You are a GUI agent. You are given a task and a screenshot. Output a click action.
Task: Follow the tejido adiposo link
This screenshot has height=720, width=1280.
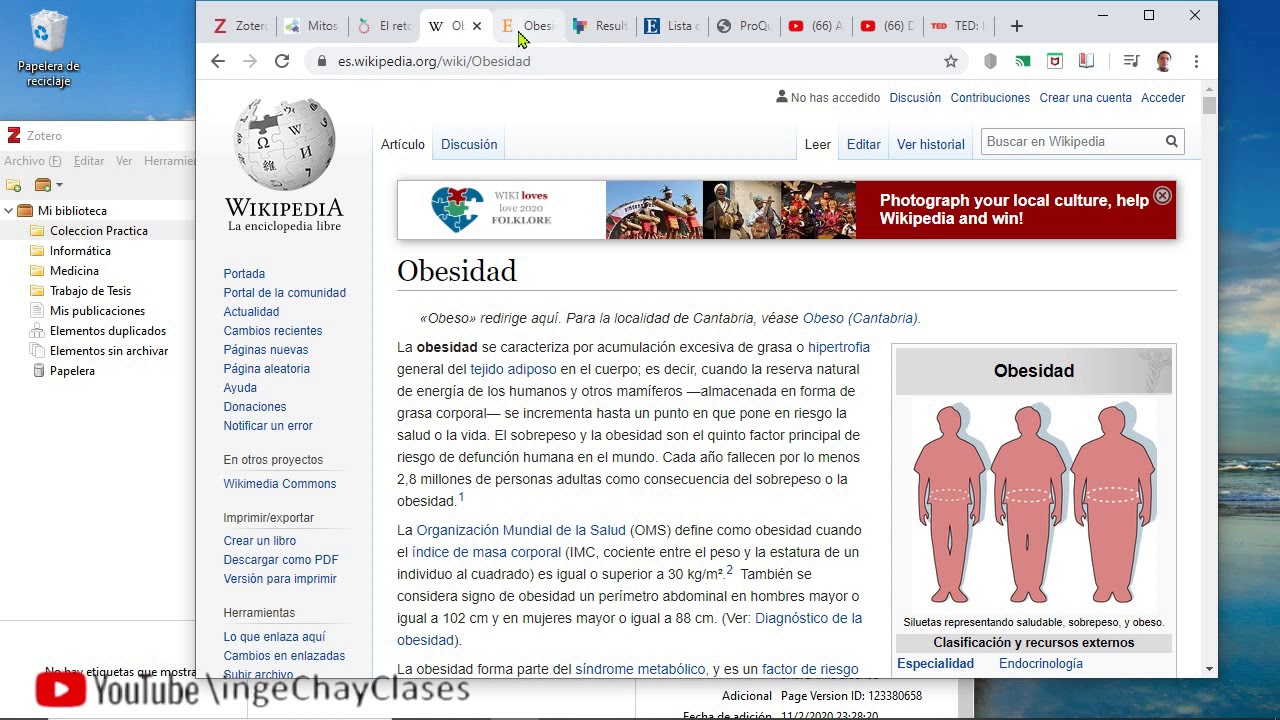coord(513,369)
